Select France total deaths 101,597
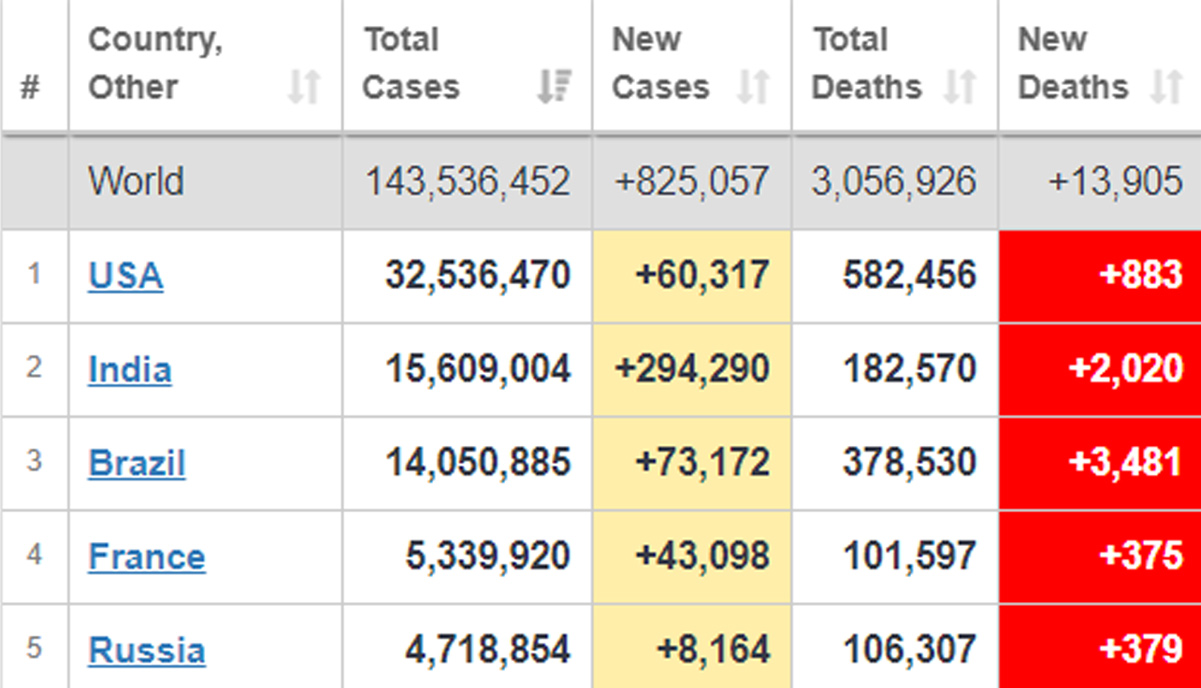Viewport: 1201px width, 688px height. (910, 557)
